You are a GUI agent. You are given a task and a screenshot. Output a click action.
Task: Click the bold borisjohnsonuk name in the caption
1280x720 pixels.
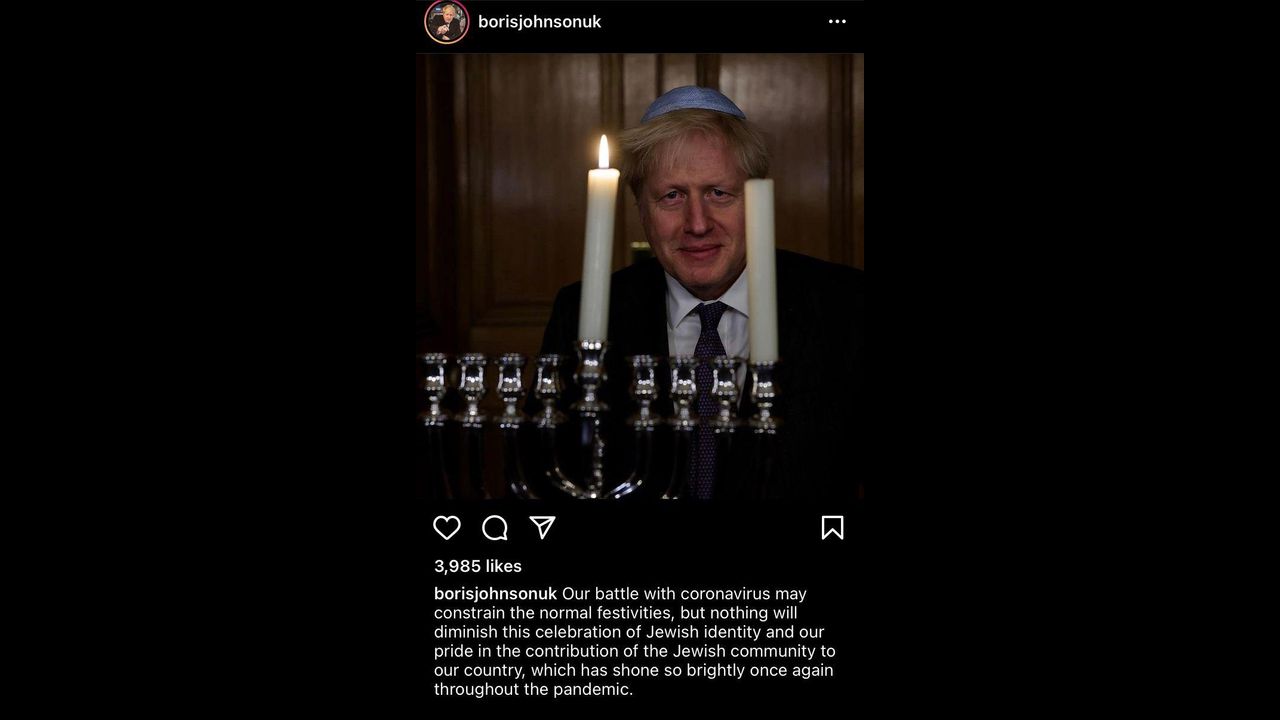pos(495,594)
